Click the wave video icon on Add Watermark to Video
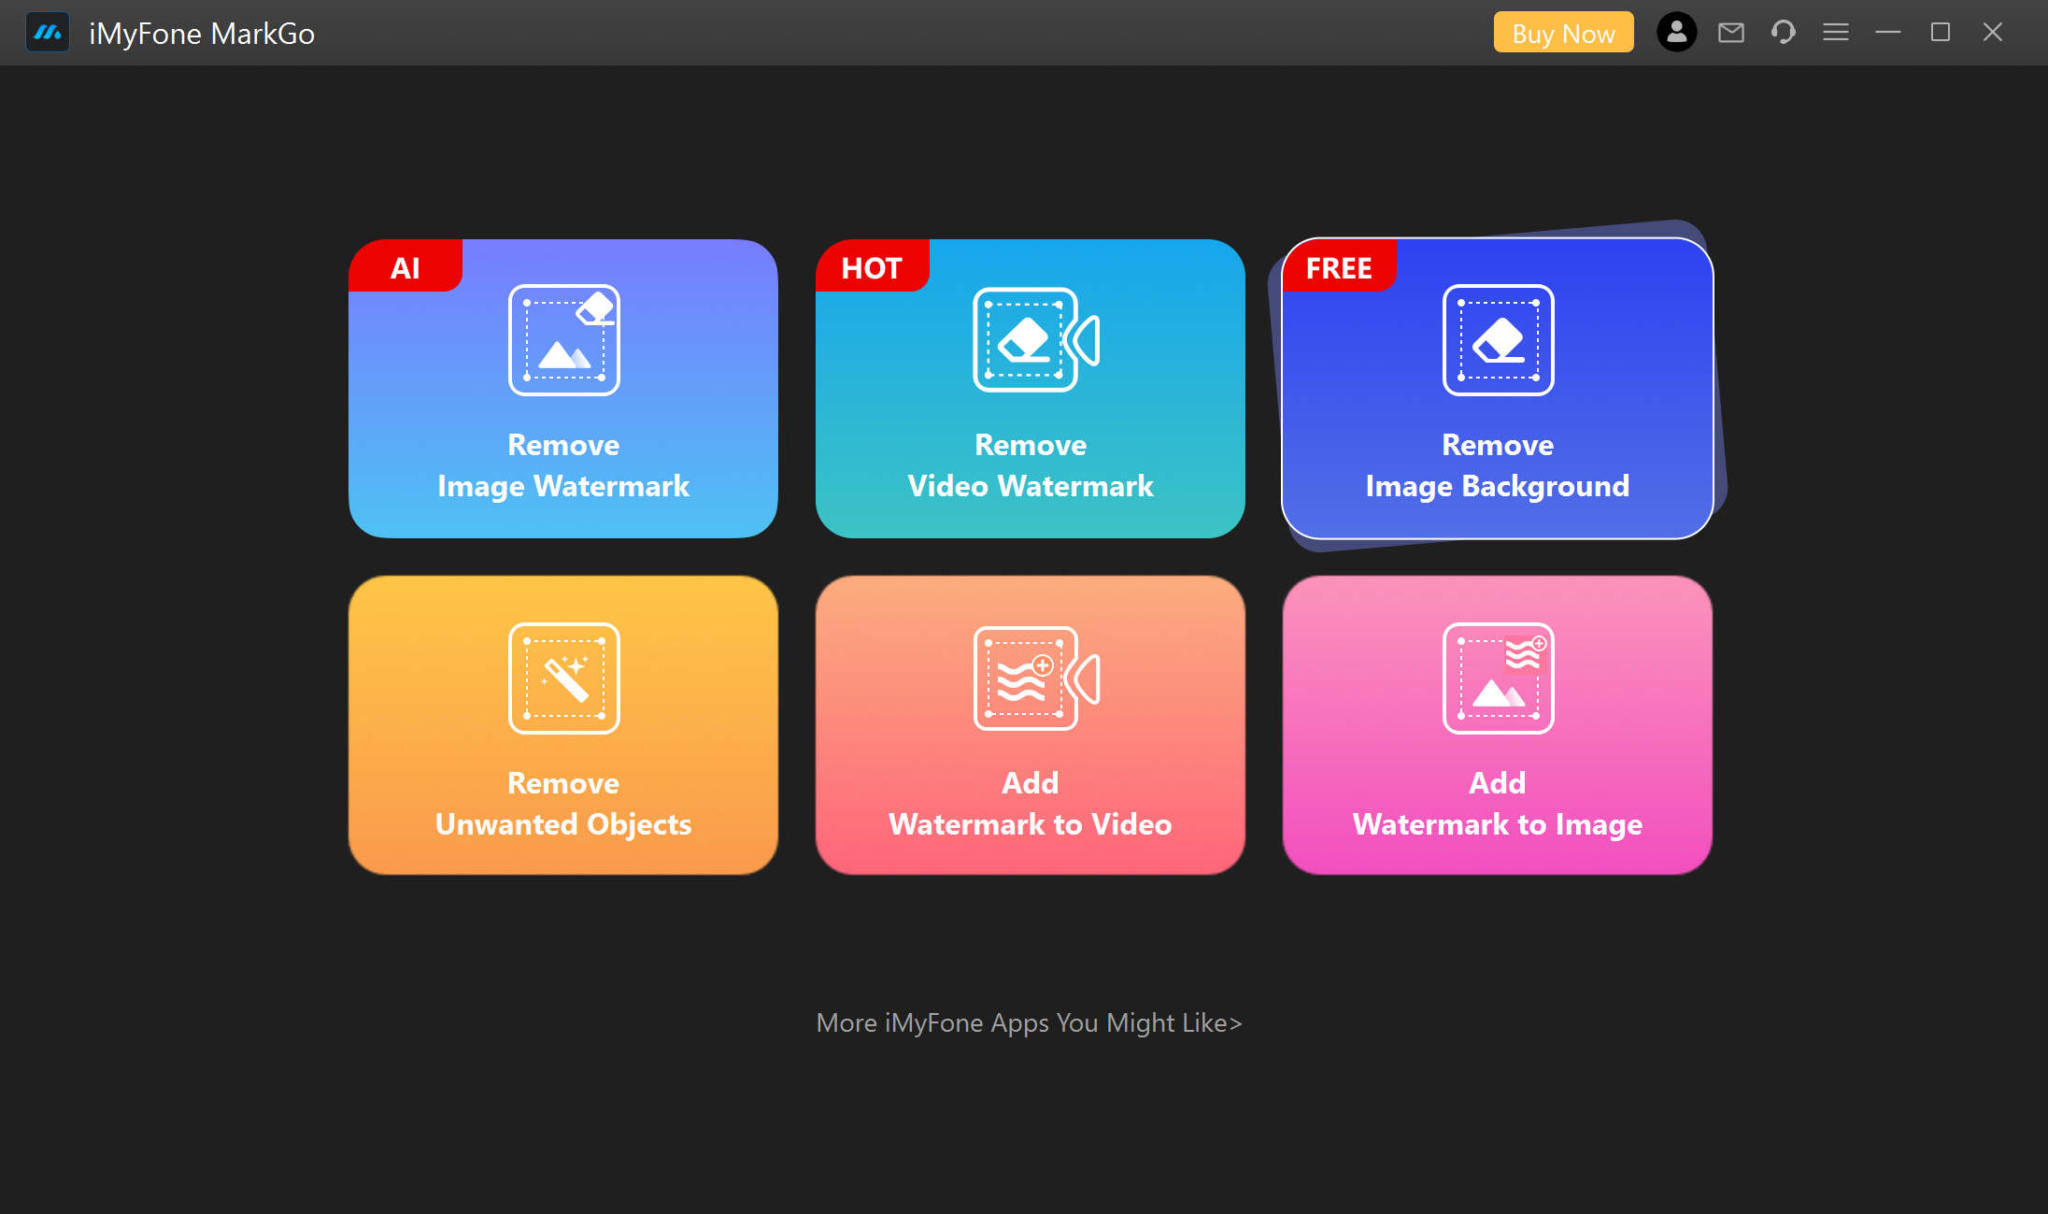The width and height of the screenshot is (2048, 1214). click(x=1036, y=678)
